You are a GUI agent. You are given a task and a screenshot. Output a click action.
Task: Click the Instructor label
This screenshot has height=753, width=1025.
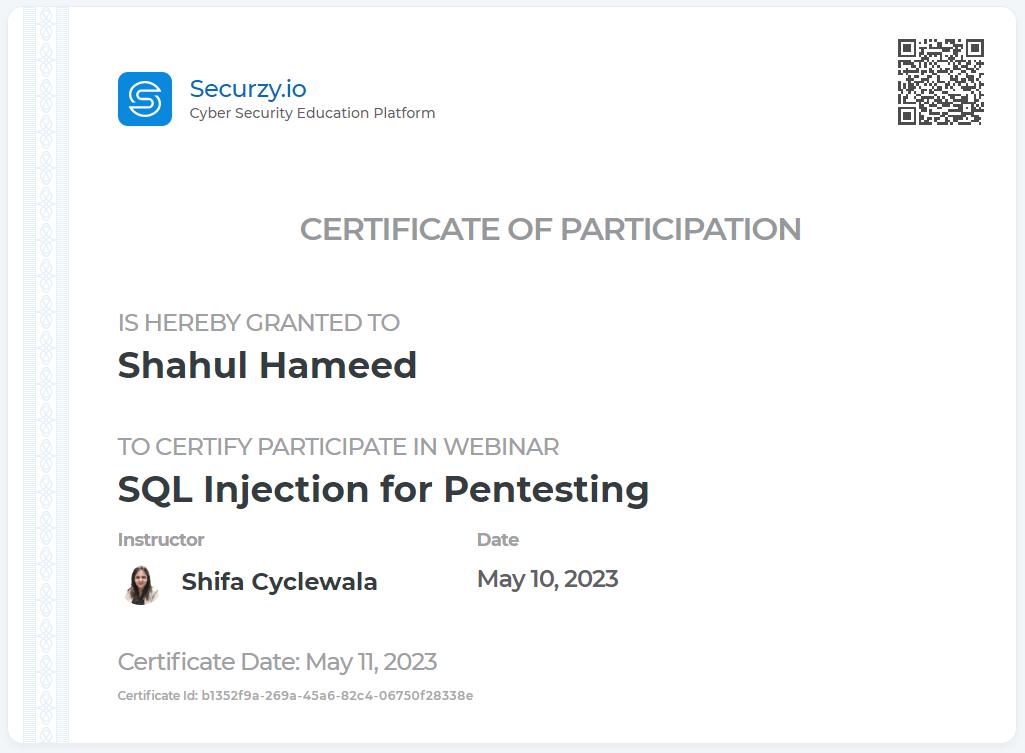161,540
